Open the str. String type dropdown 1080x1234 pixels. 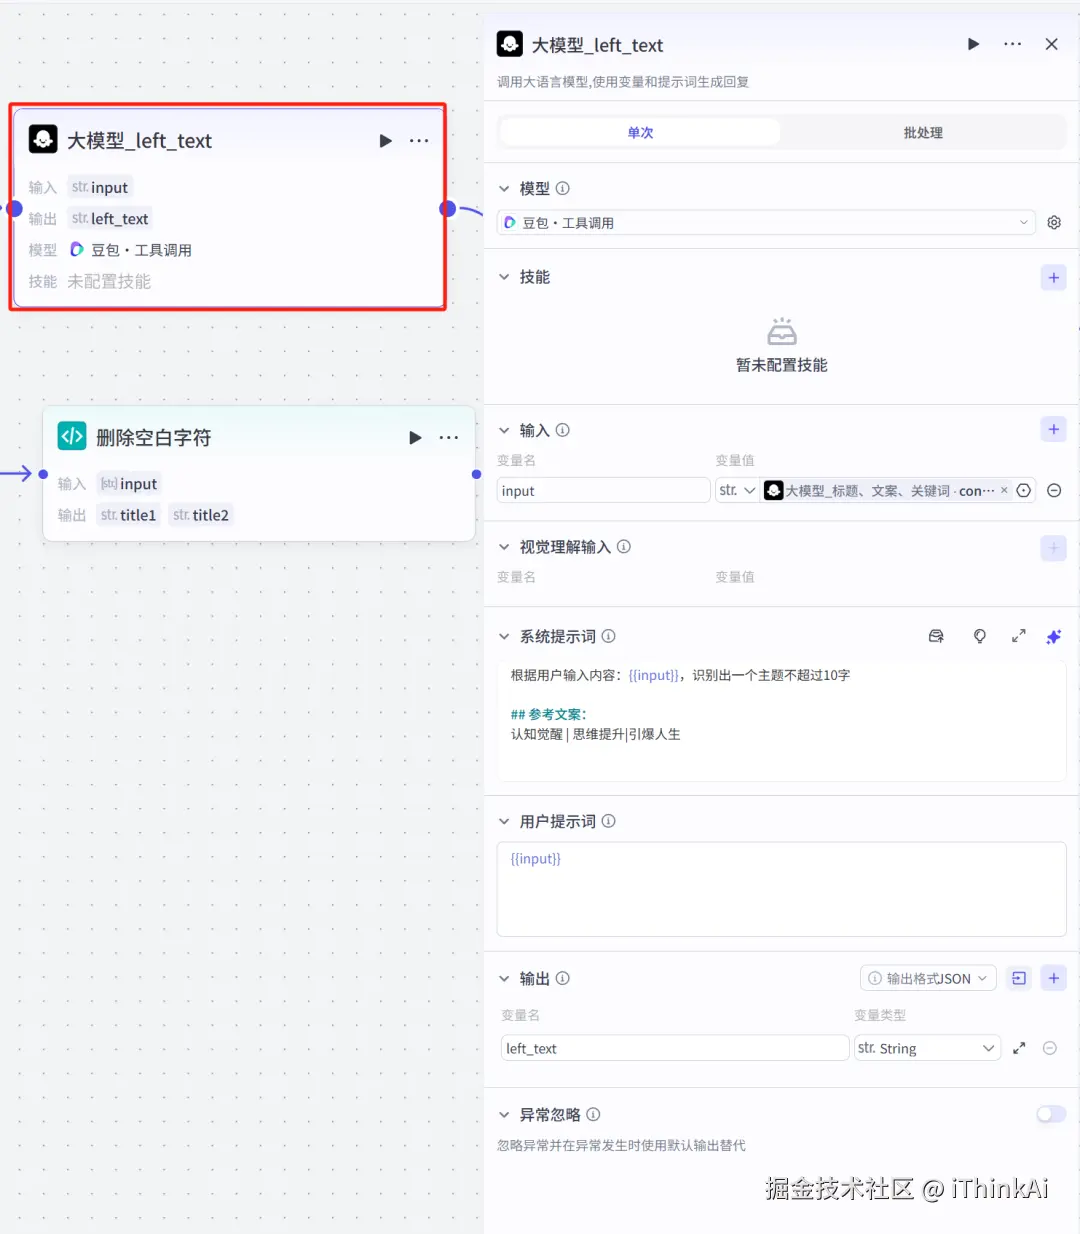point(927,1048)
